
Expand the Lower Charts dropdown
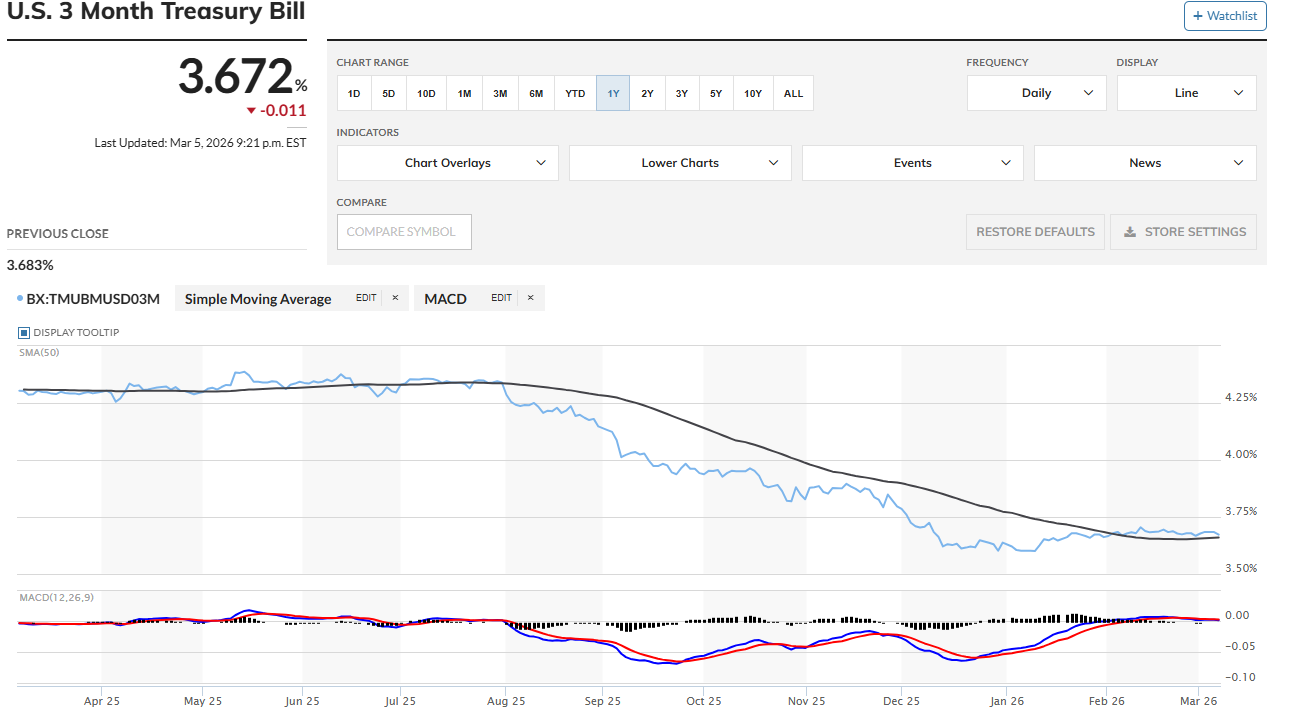[x=680, y=163]
